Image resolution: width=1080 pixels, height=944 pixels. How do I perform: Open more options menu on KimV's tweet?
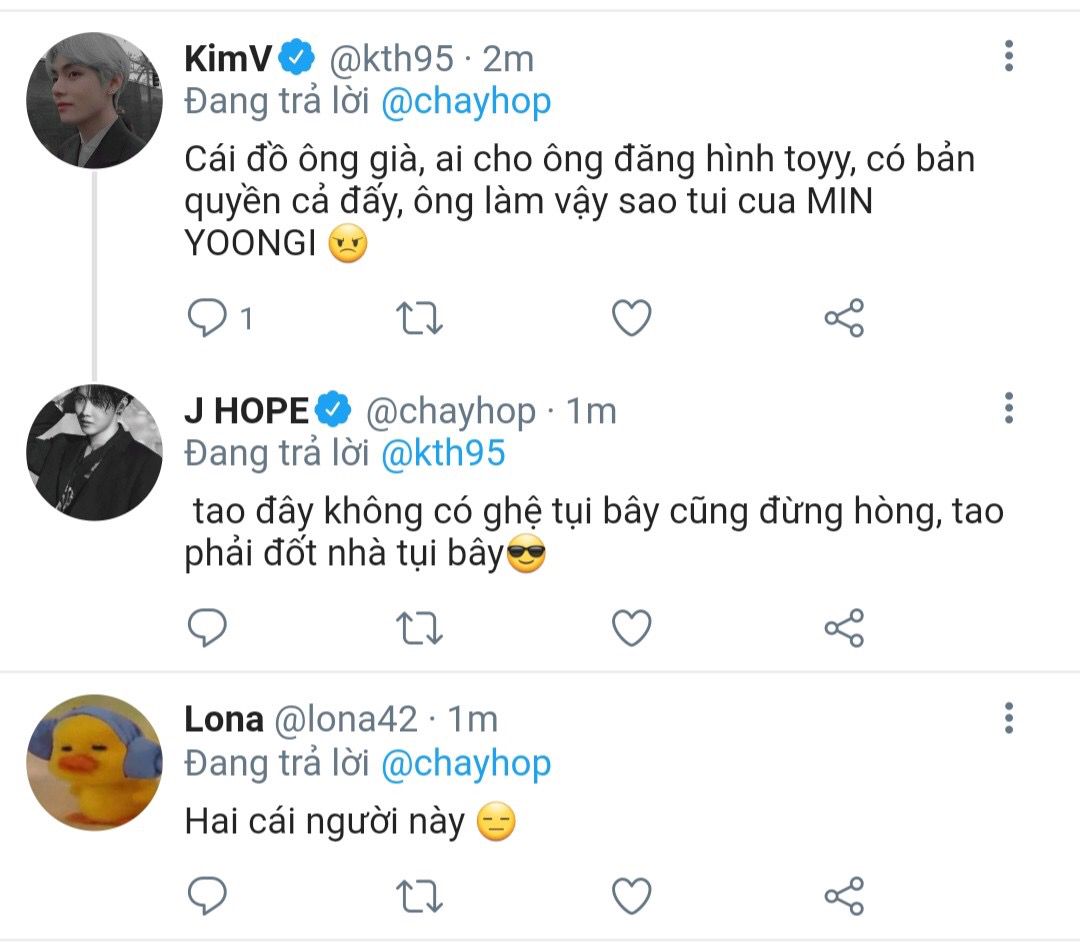pos(1008,56)
